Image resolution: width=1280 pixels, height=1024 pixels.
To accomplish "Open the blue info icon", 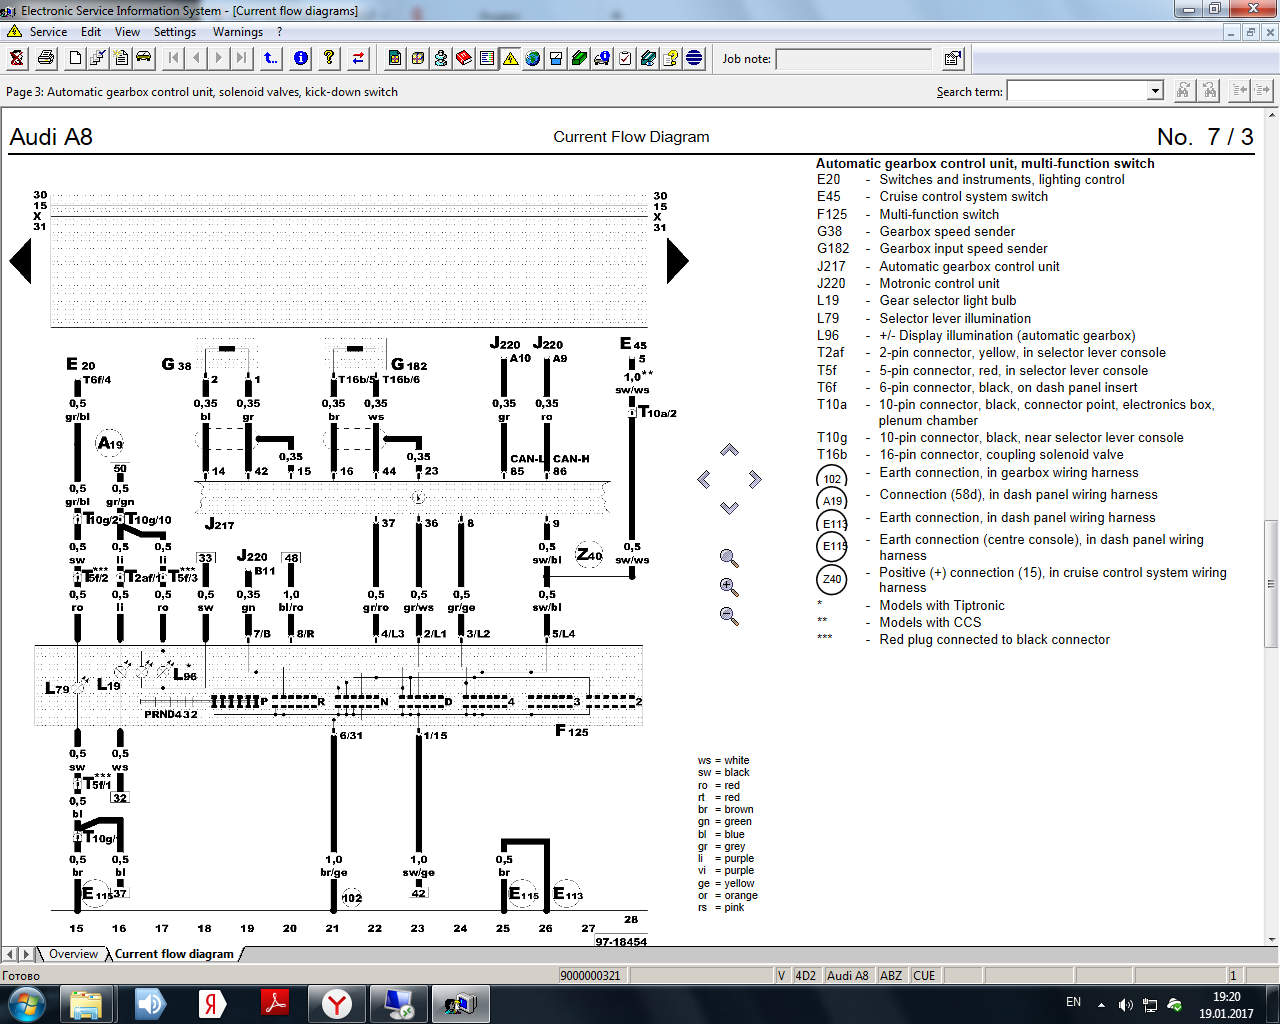I will (x=300, y=58).
